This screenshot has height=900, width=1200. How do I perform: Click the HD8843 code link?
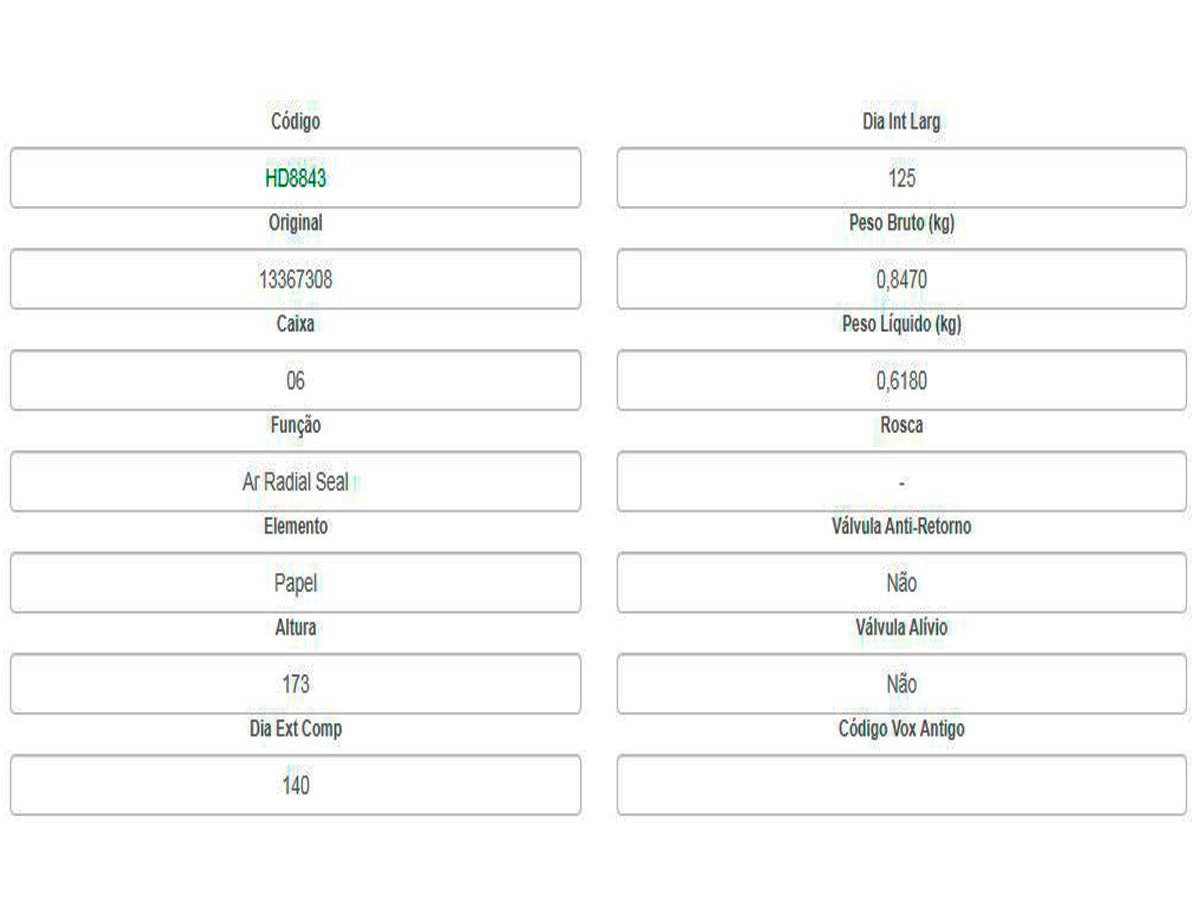click(295, 179)
